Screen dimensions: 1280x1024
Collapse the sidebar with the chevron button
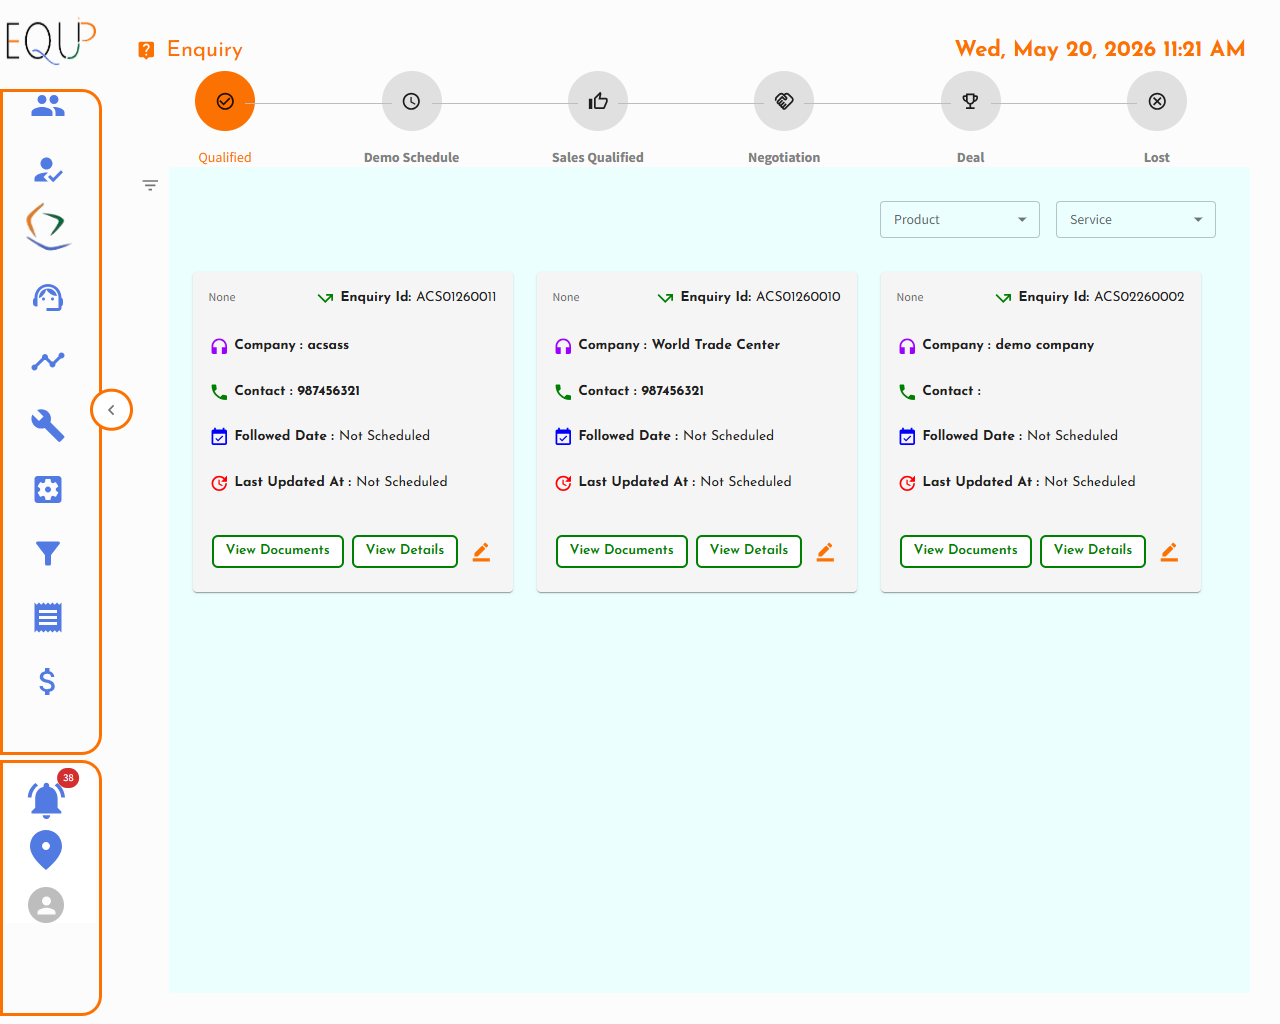point(111,410)
